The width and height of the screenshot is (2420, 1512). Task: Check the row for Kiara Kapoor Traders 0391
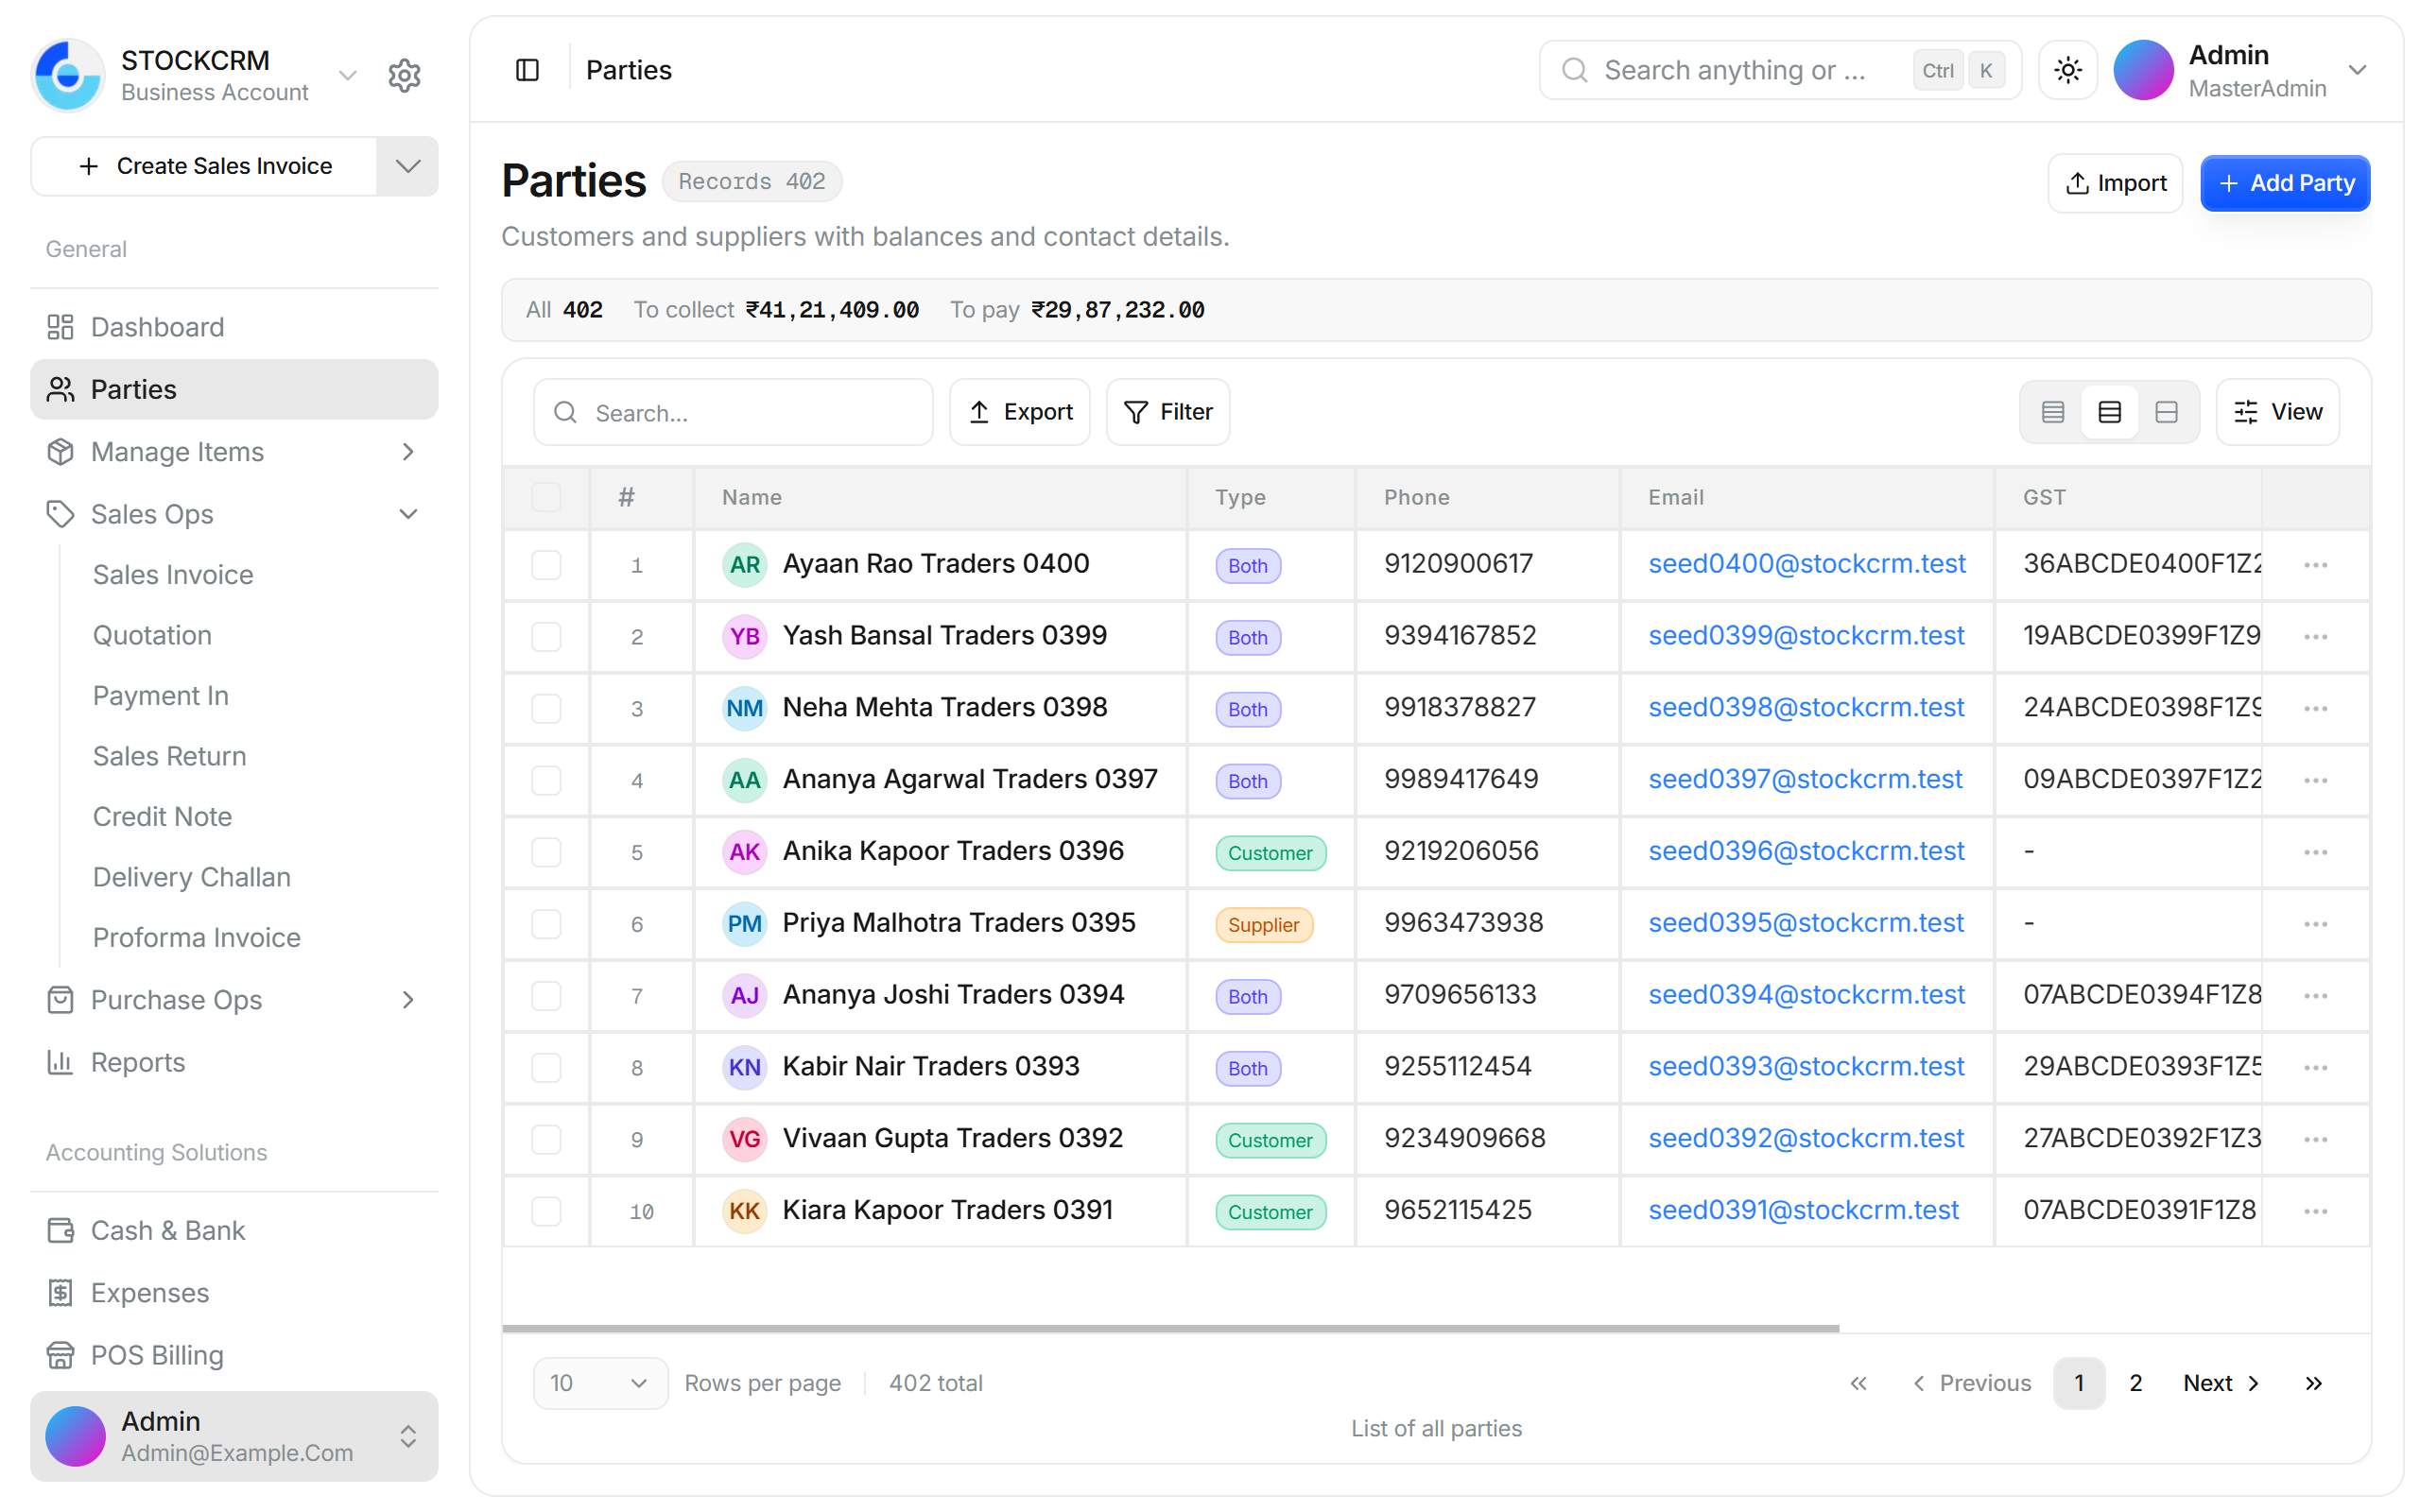coord(546,1211)
